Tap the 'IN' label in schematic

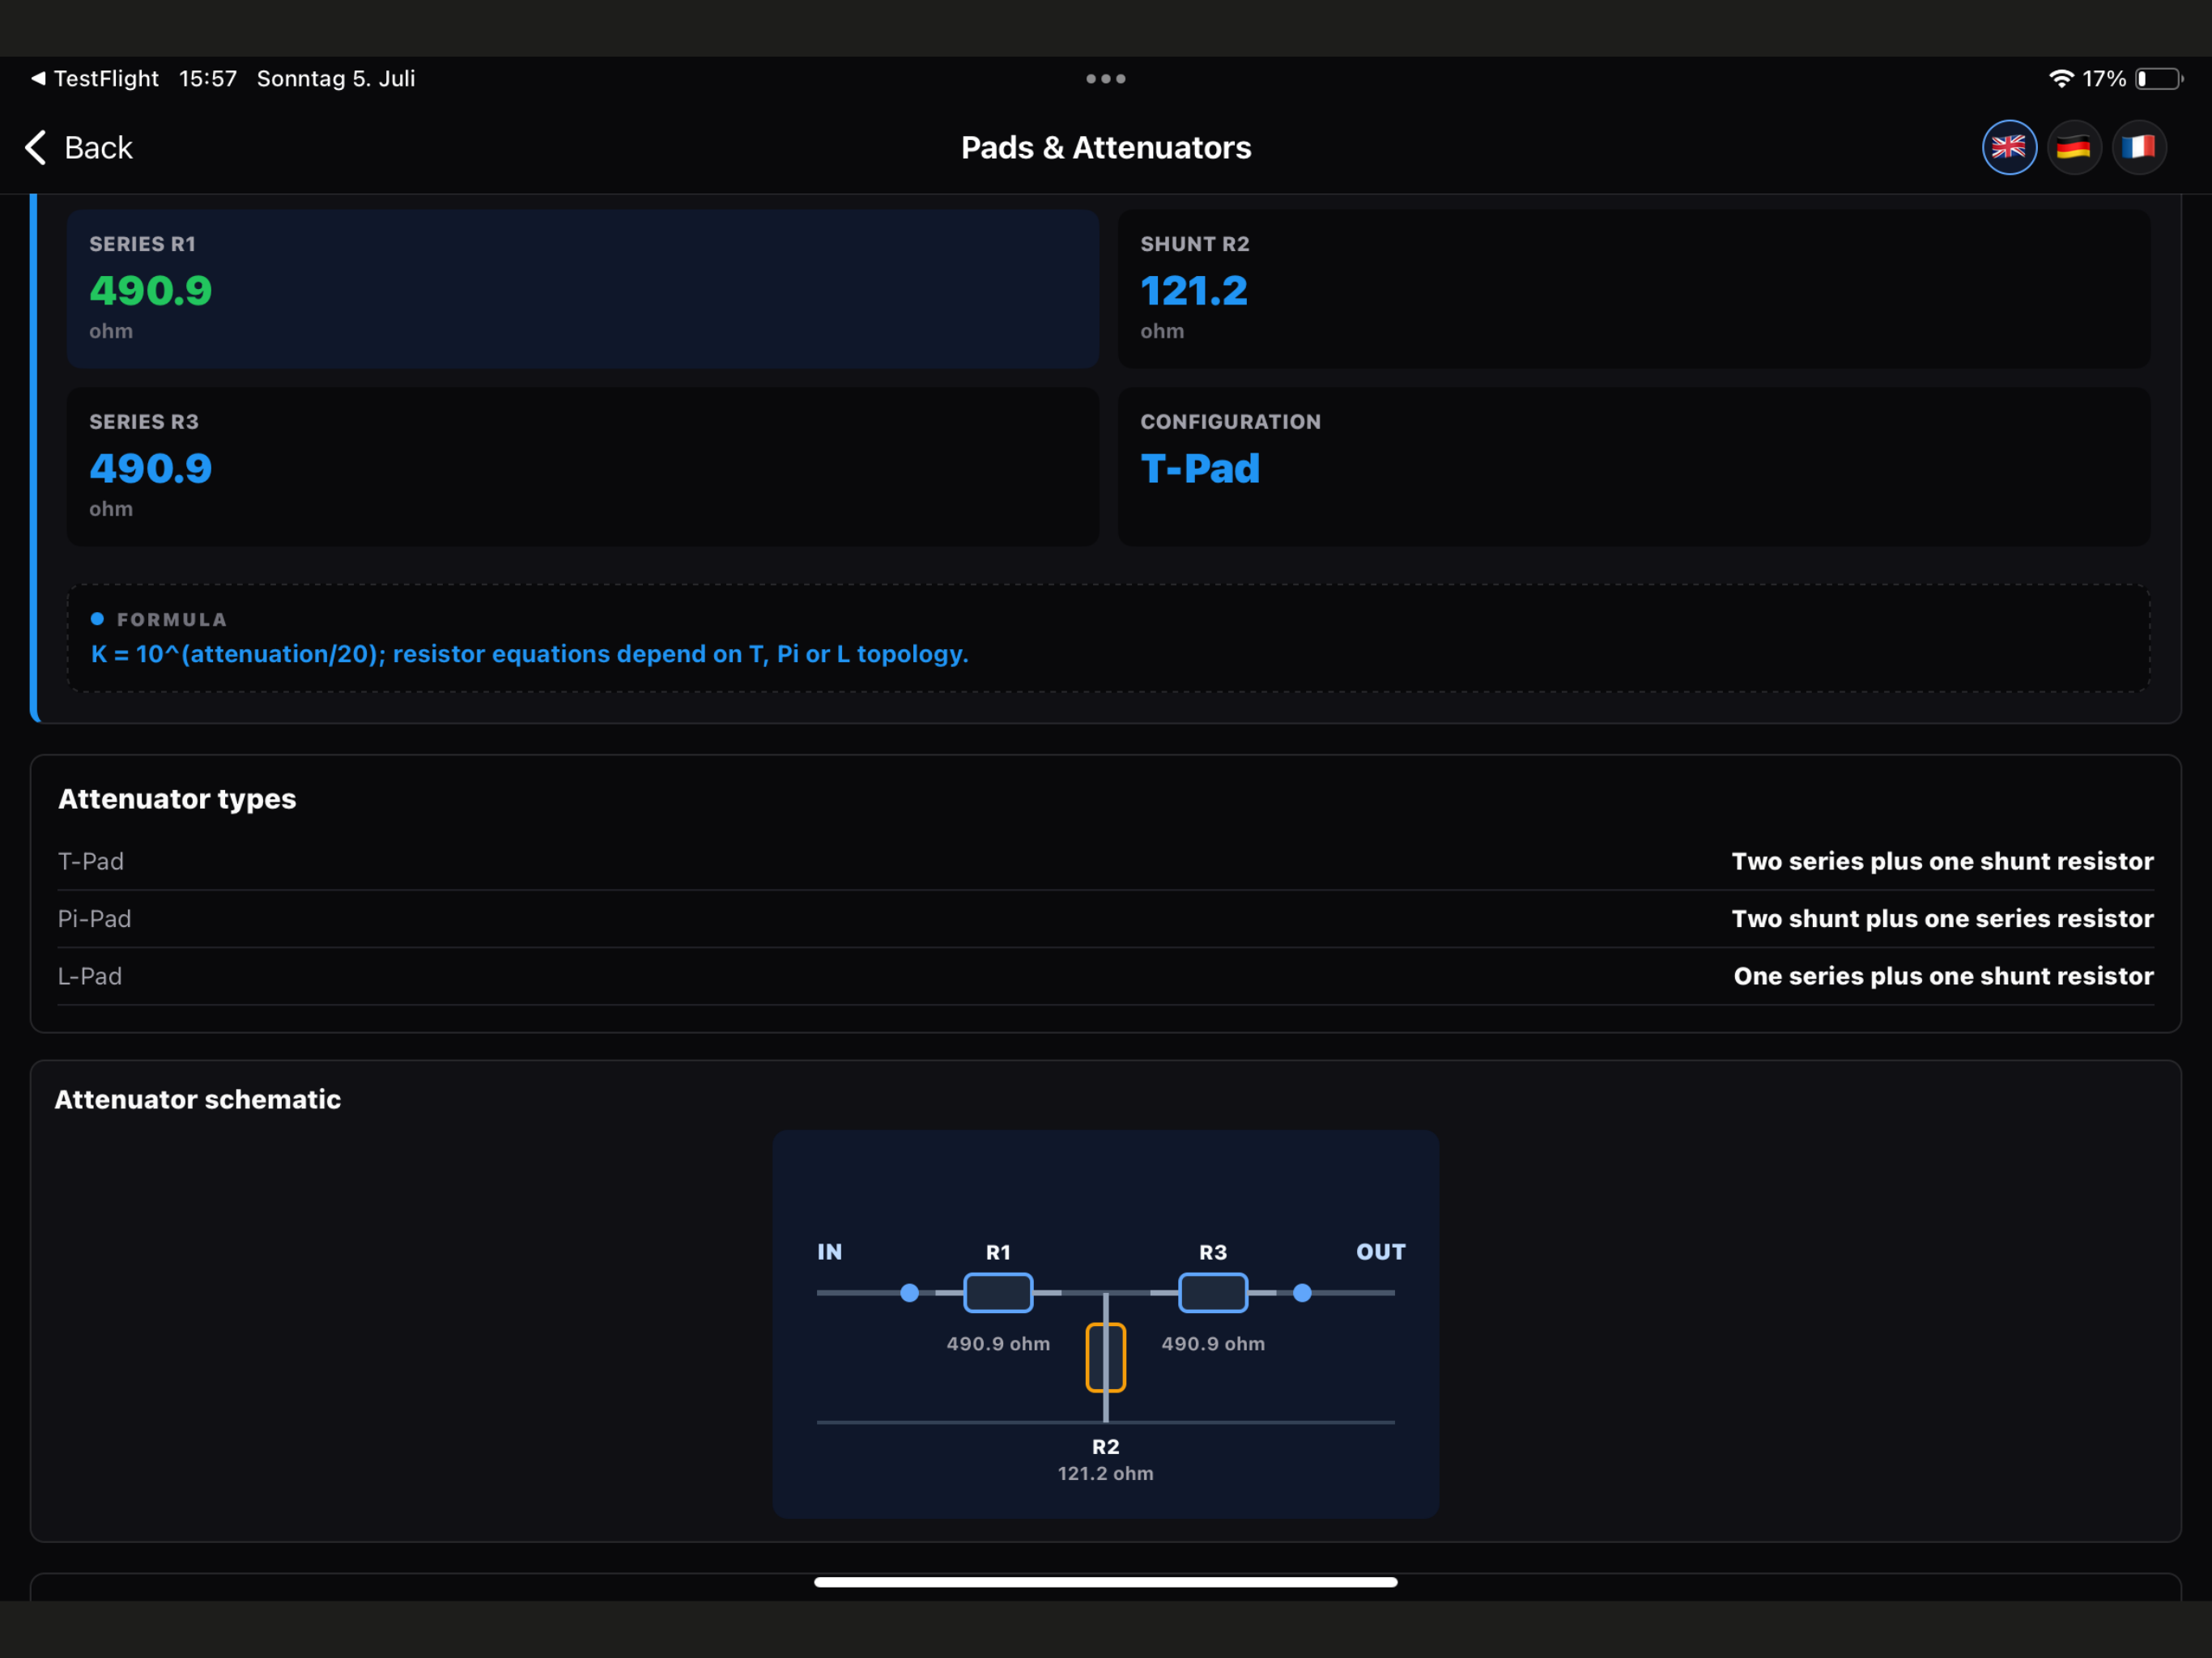829,1251
